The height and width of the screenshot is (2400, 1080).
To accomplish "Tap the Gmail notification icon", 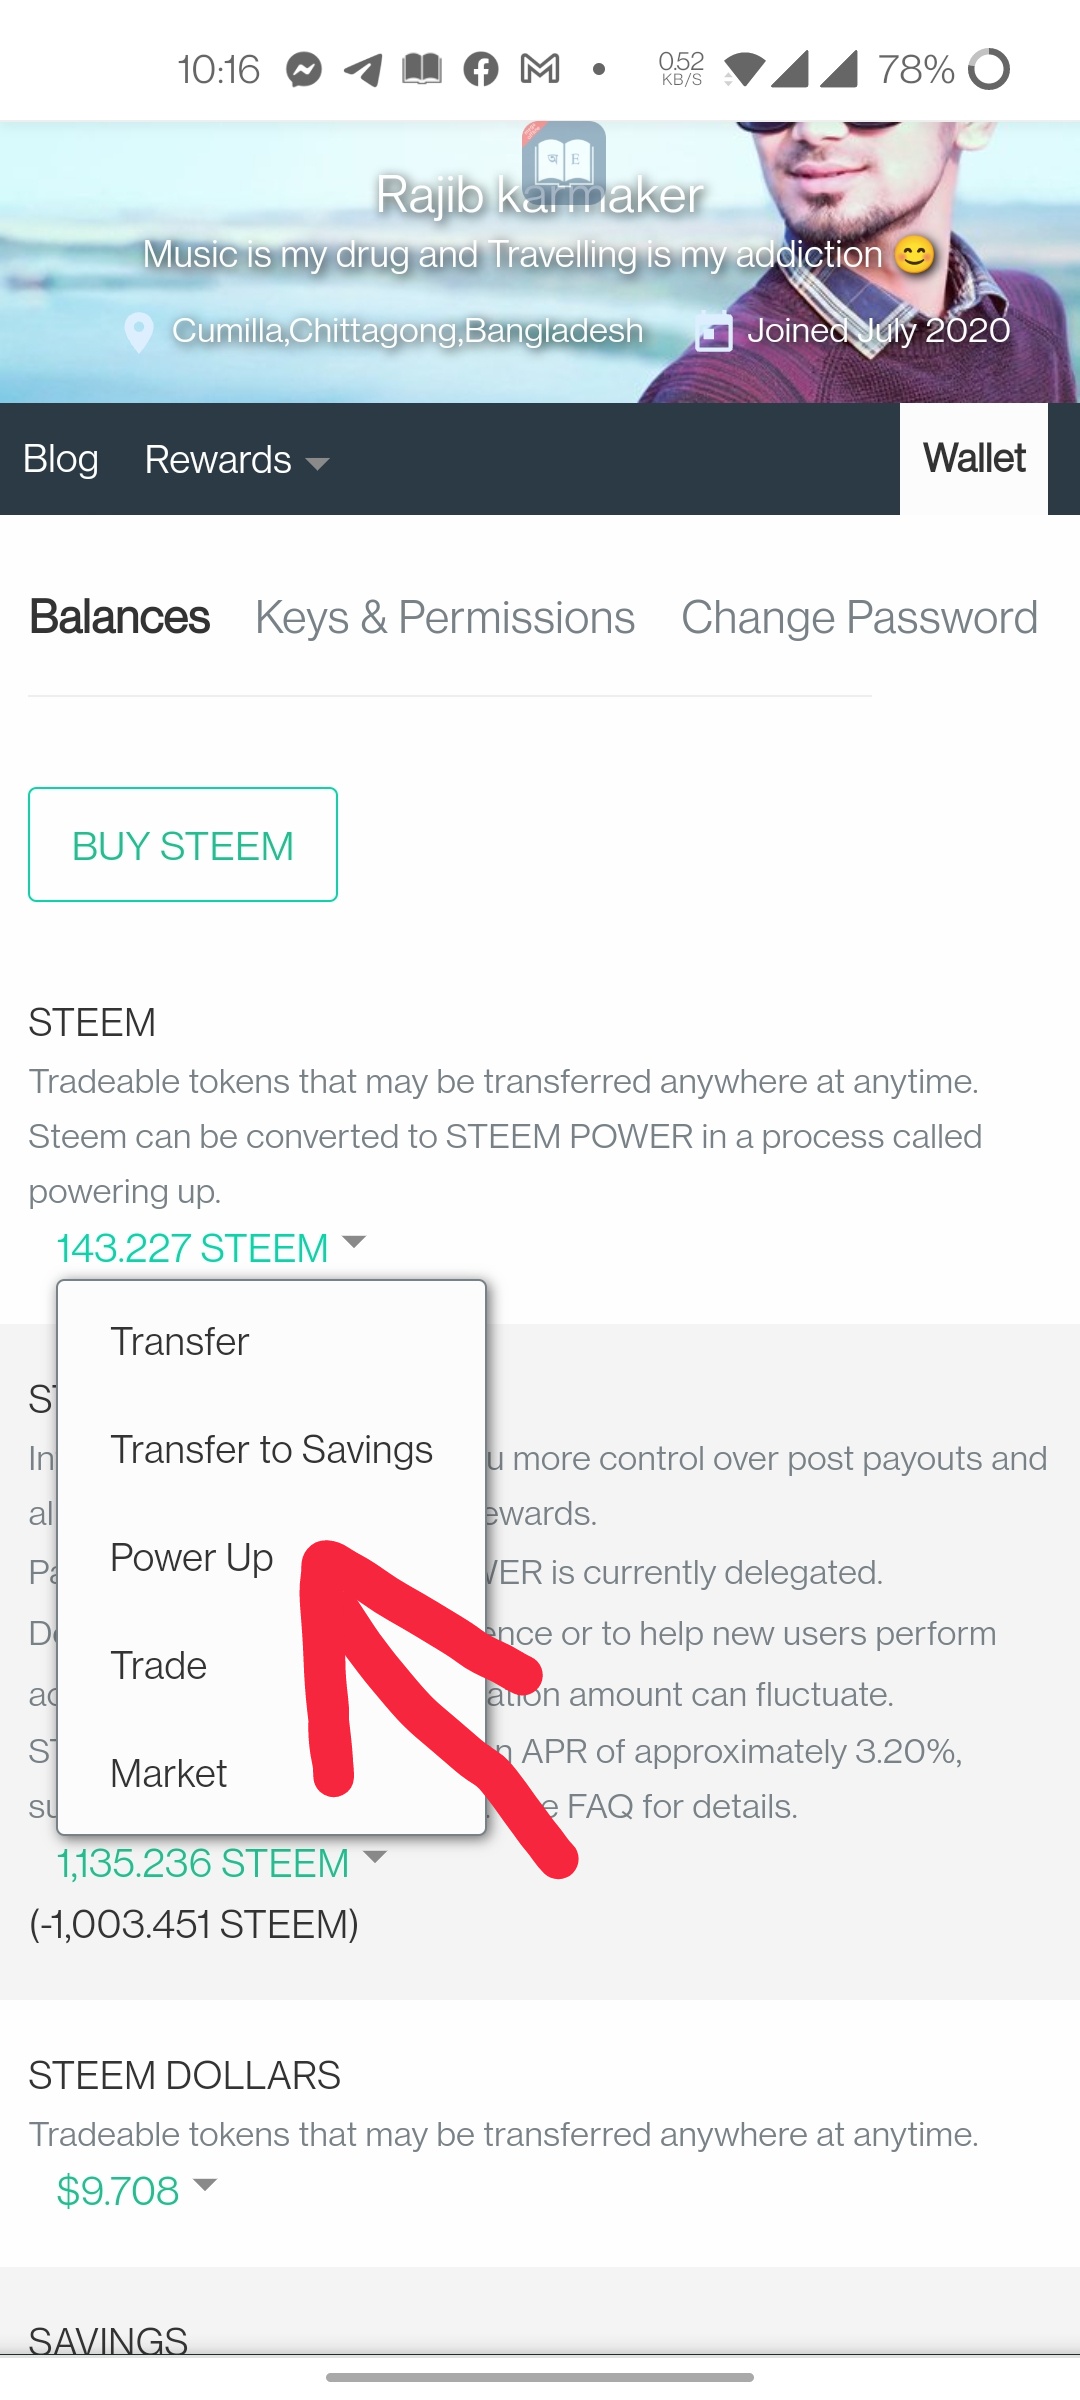I will pos(540,70).
